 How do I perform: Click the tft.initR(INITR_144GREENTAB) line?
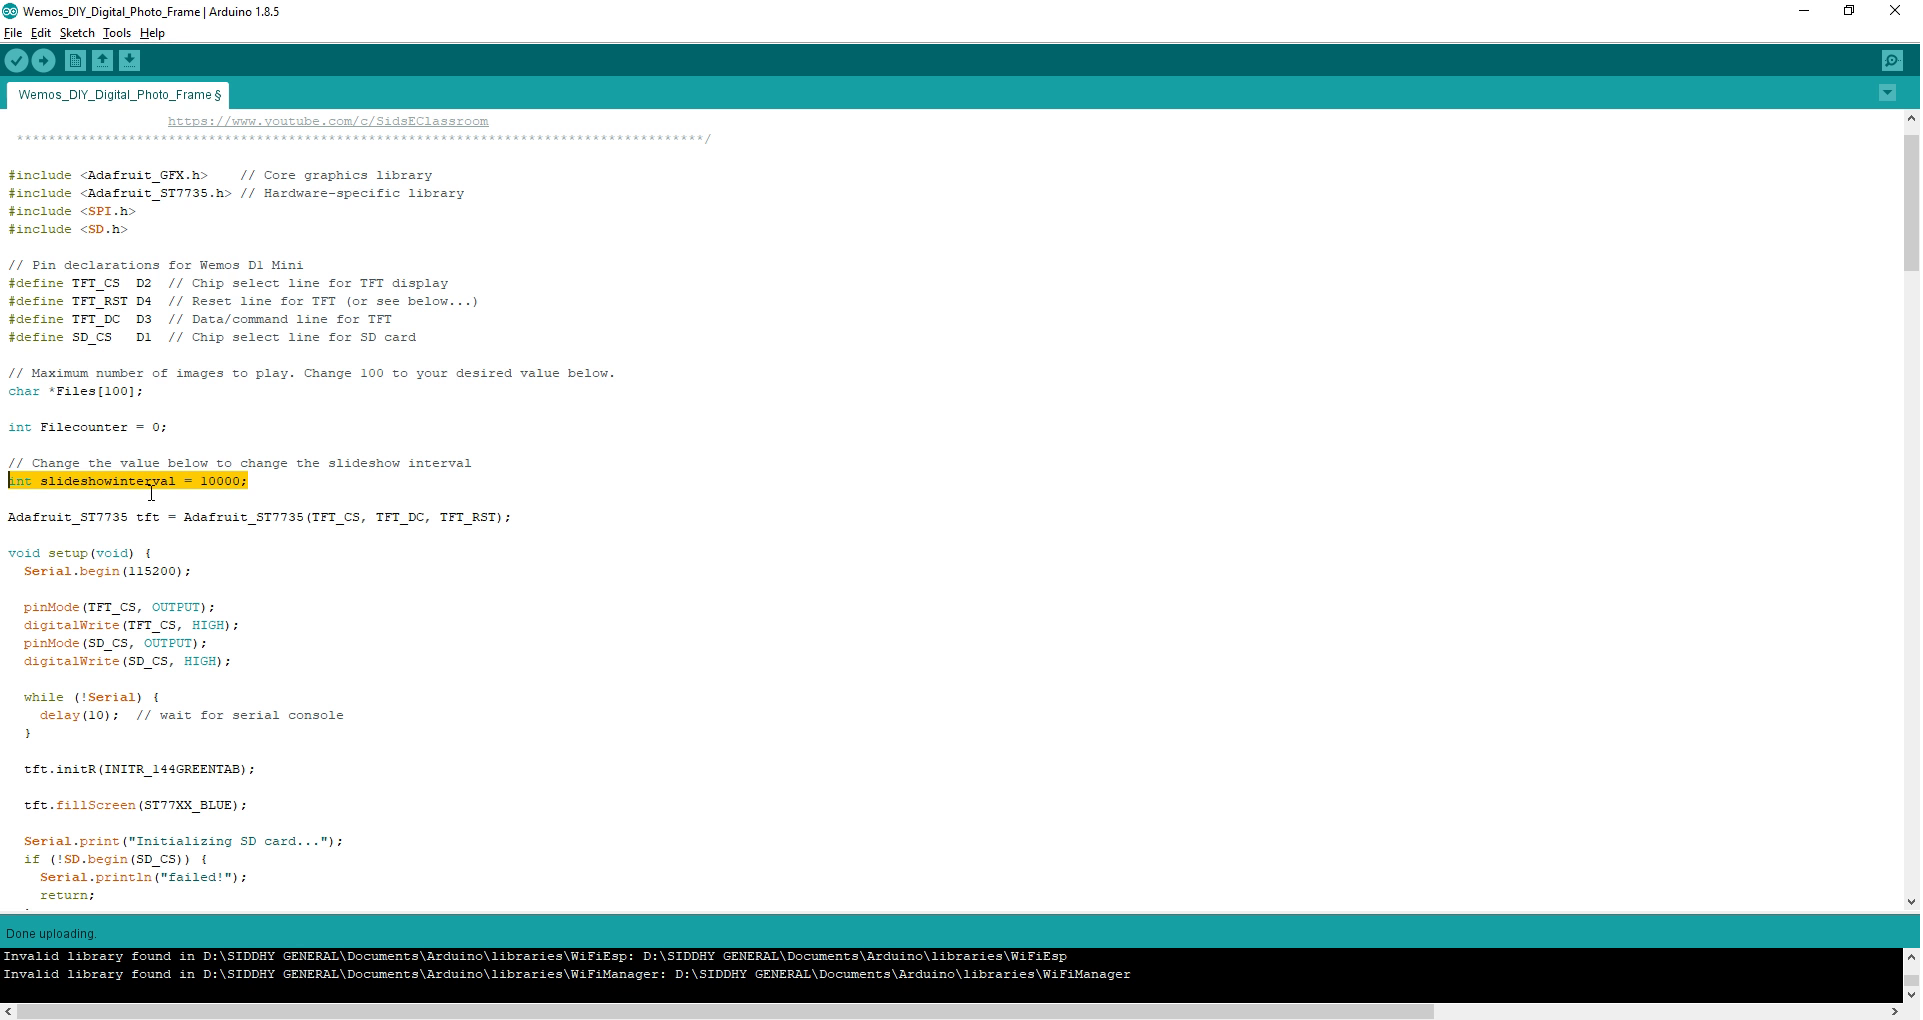[x=139, y=769]
